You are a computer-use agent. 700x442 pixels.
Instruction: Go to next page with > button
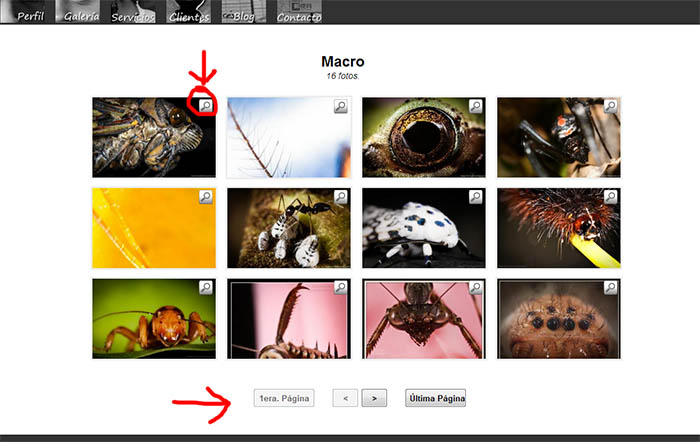(374, 398)
